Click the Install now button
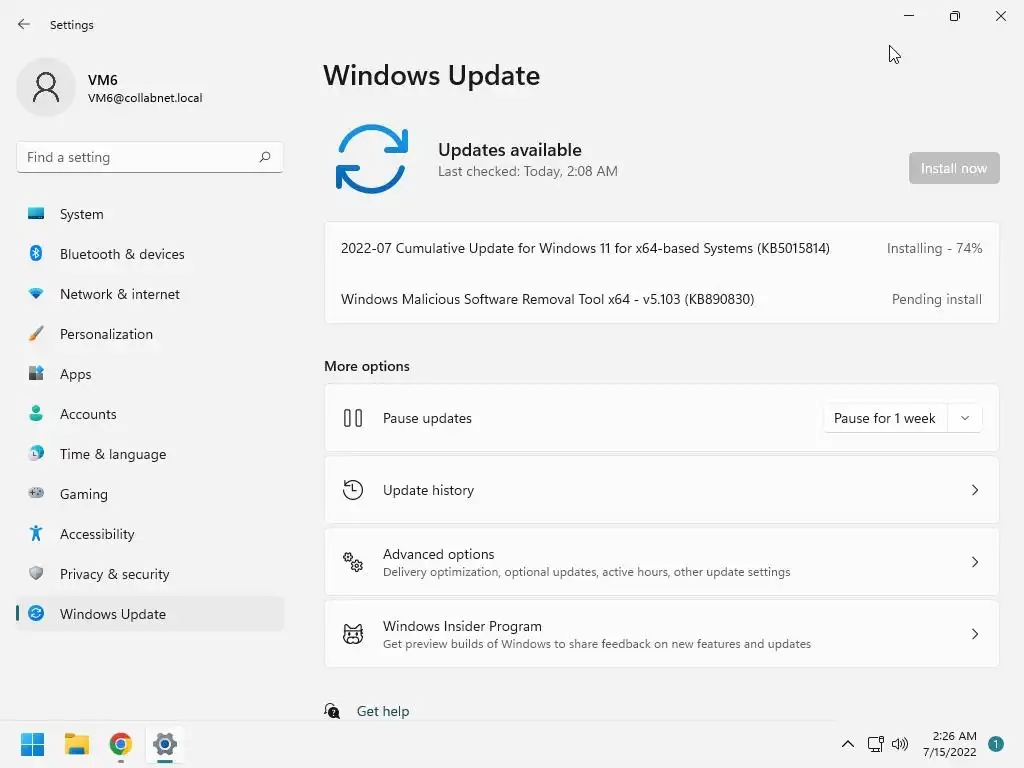1024x768 pixels. [x=953, y=168]
